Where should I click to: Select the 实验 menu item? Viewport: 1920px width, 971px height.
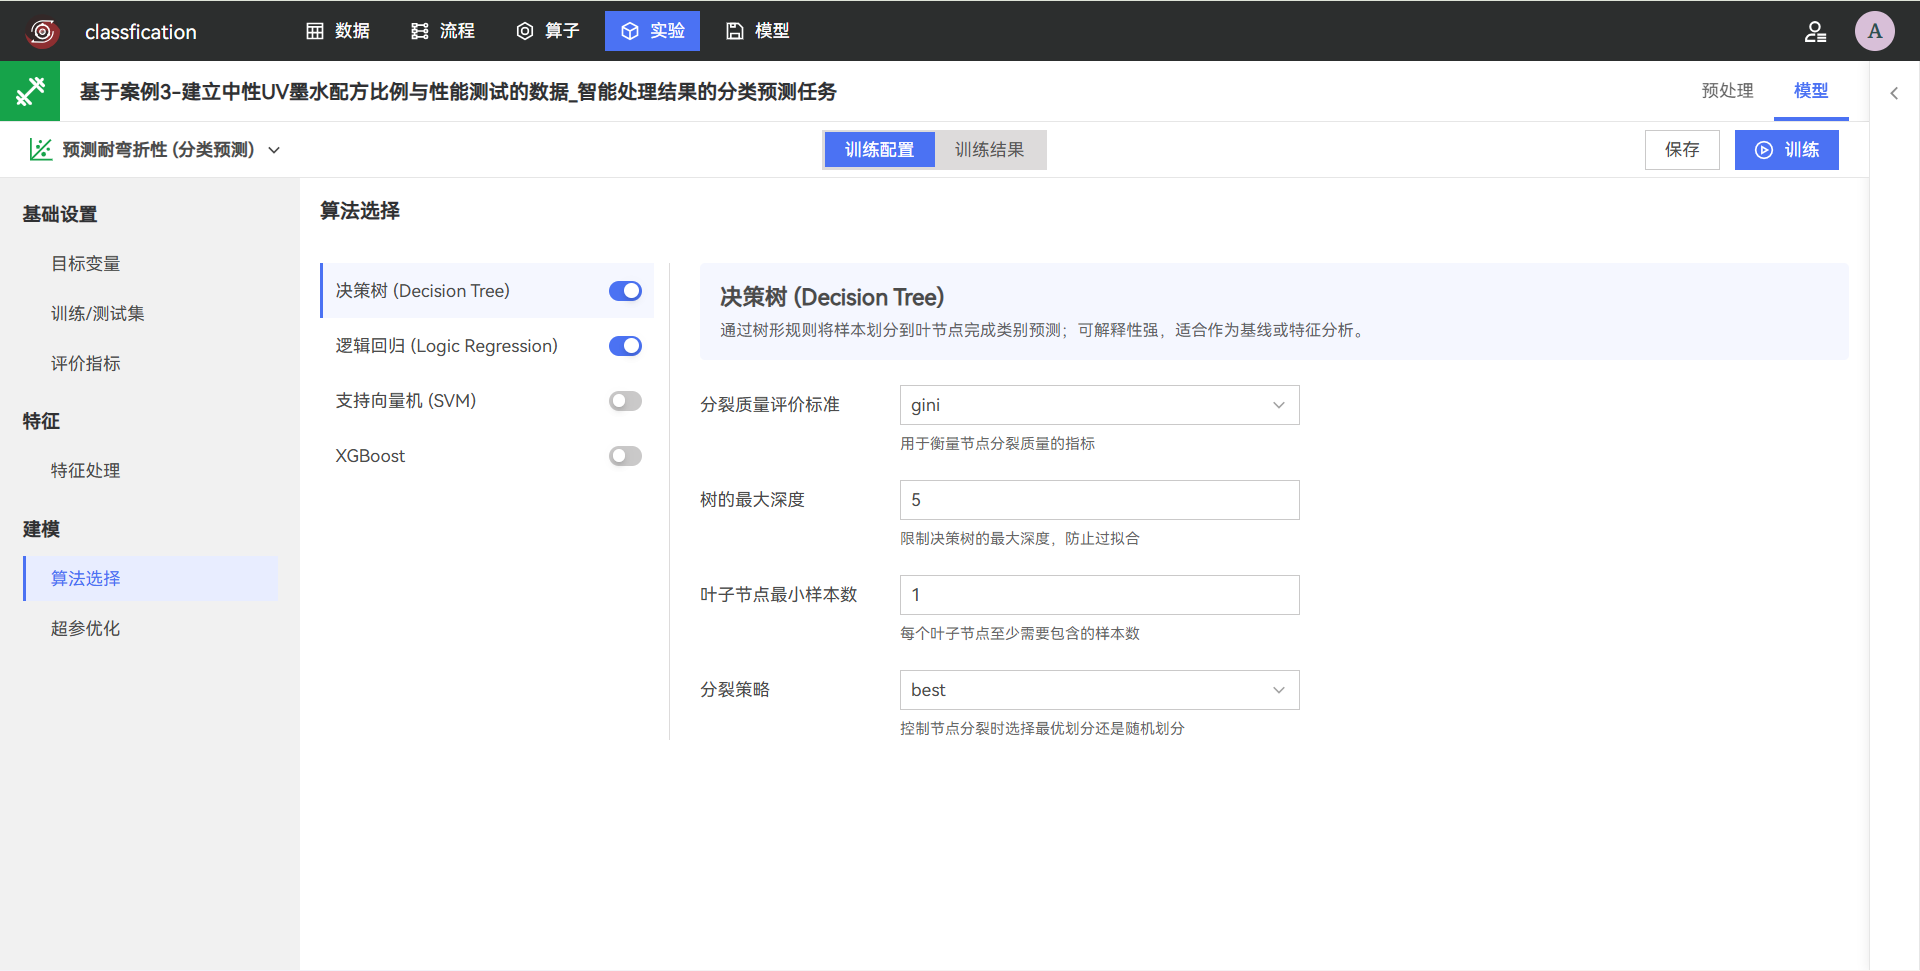[x=652, y=31]
